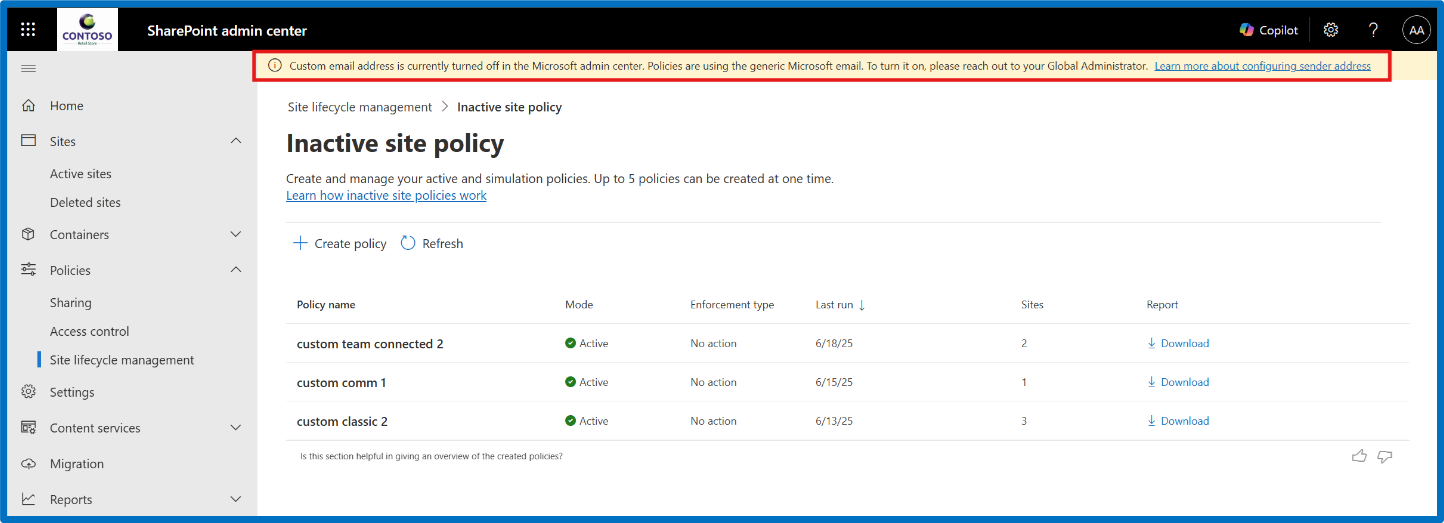This screenshot has width=1444, height=523.
Task: Open Deleted sites in the sidebar
Action: 85,202
